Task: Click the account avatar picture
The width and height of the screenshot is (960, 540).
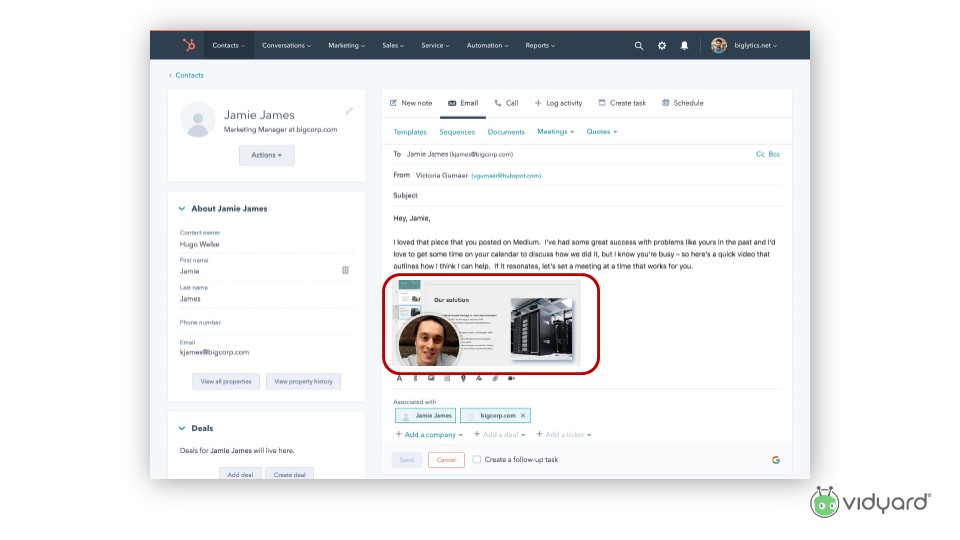Action: pos(719,45)
